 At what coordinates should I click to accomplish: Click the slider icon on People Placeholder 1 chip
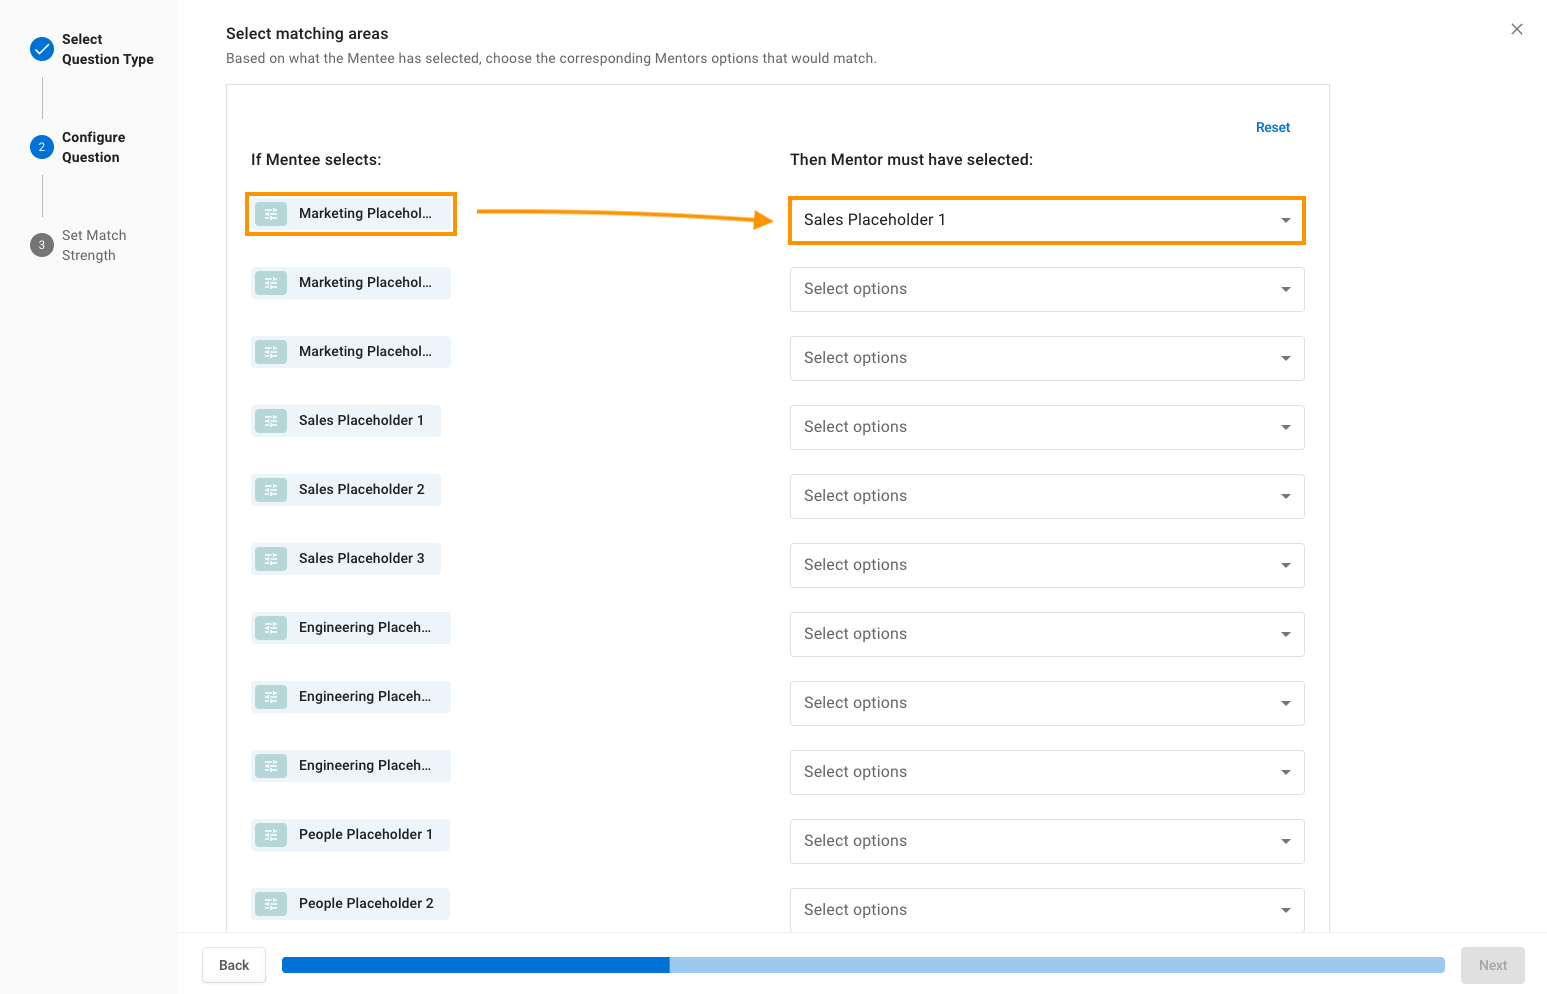[x=271, y=835]
